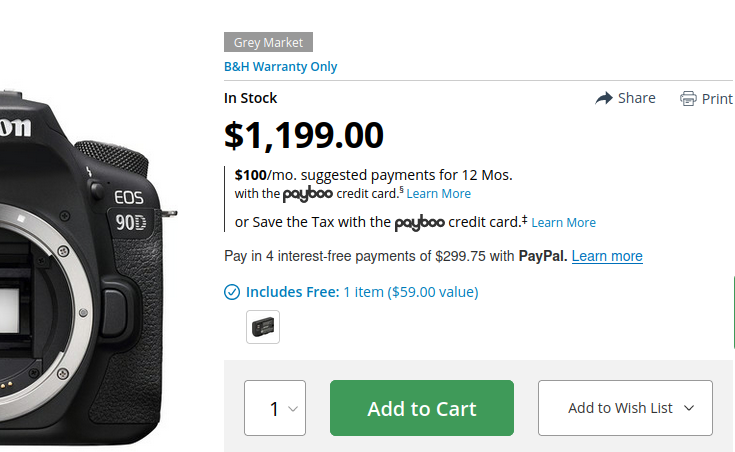Click the chevron arrow on the Wish List button
Viewport: 735px width, 452px height.
[x=691, y=408]
